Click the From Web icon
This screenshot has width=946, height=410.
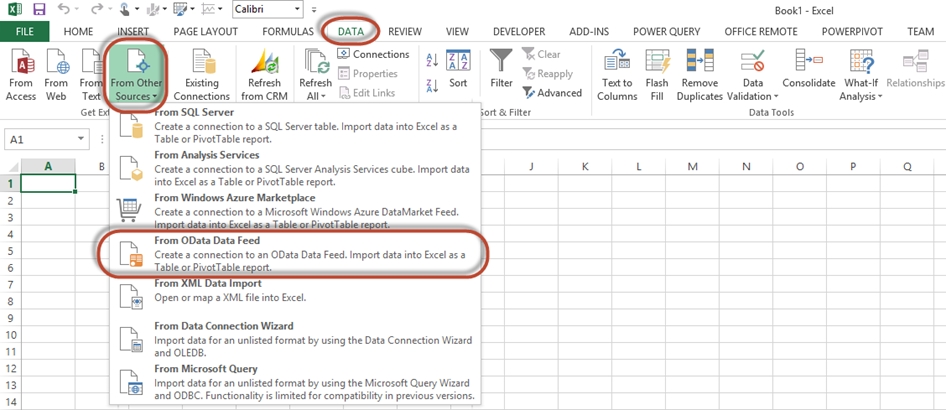56,74
